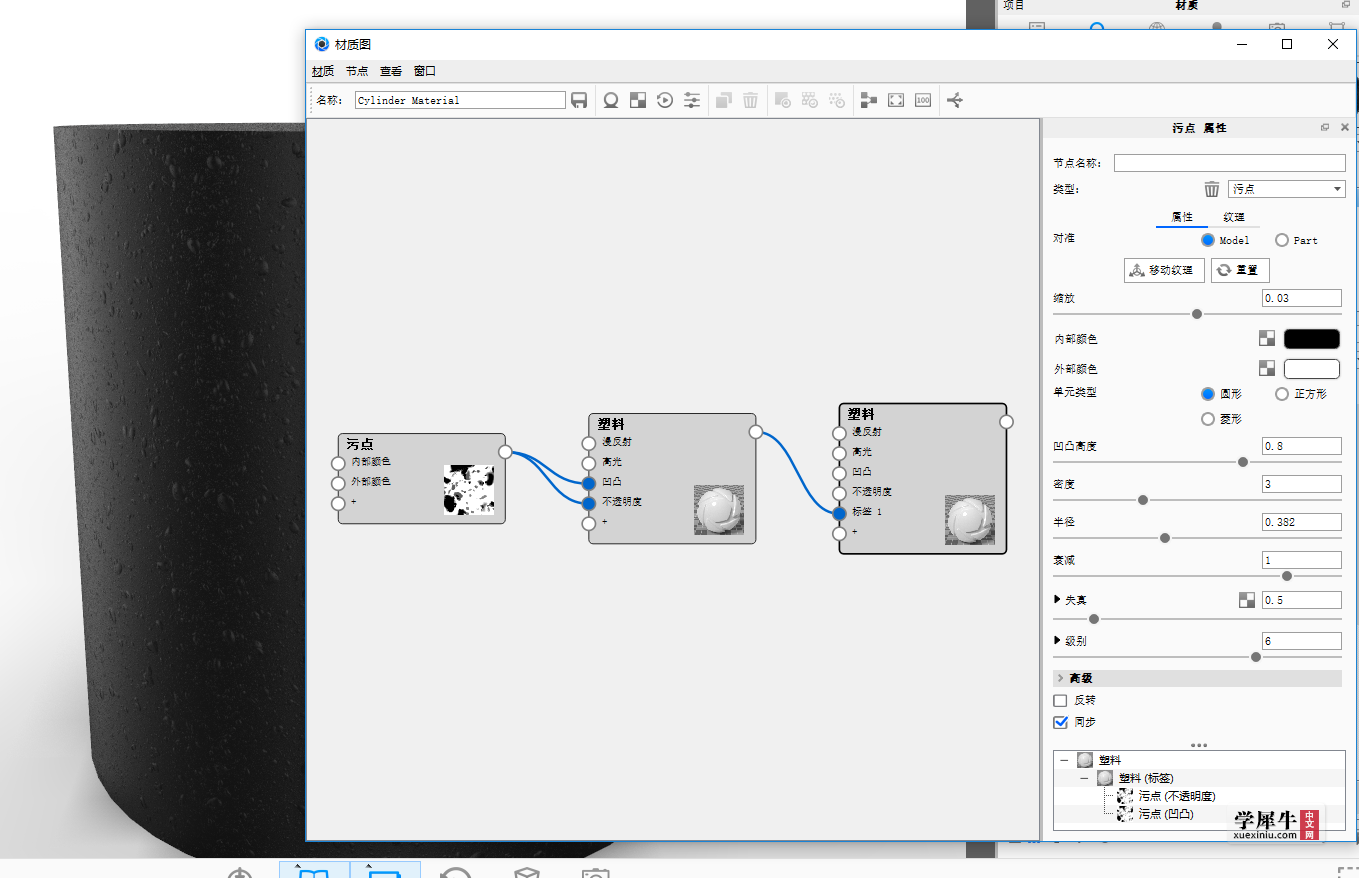Select the Part alignment radio button

click(x=1282, y=240)
